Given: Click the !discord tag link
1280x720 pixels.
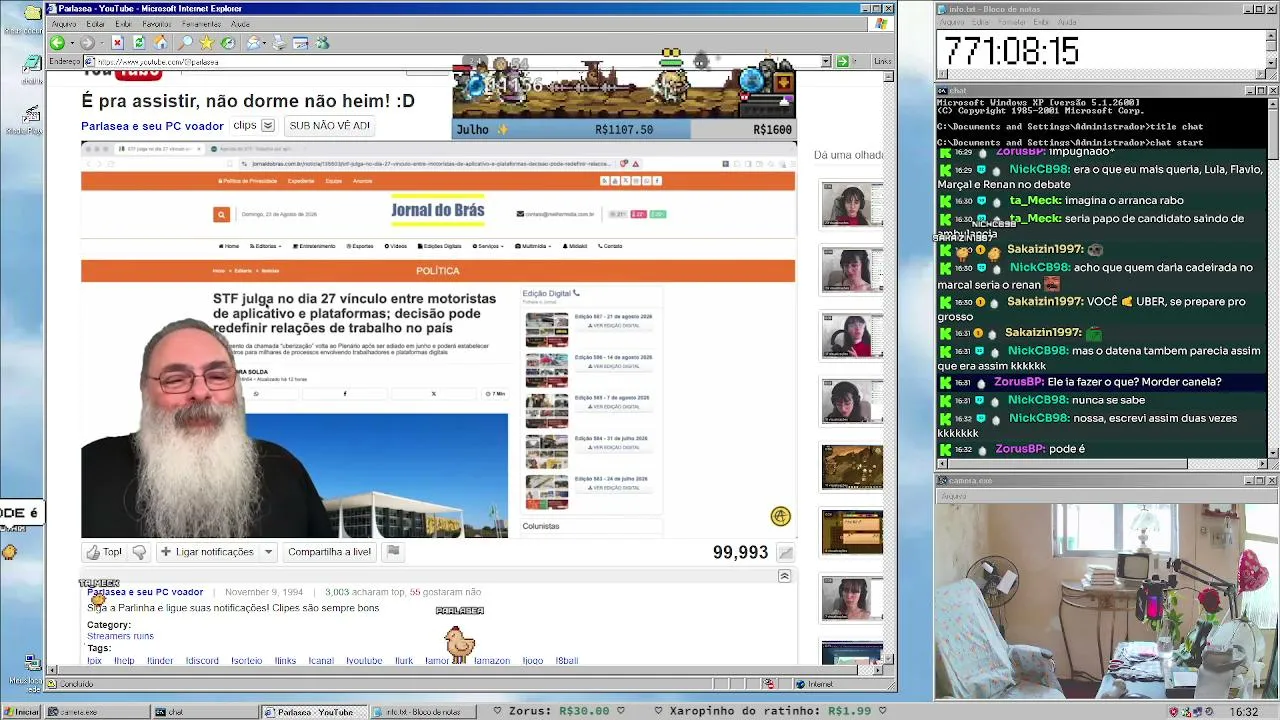Looking at the screenshot, I should tap(202, 661).
